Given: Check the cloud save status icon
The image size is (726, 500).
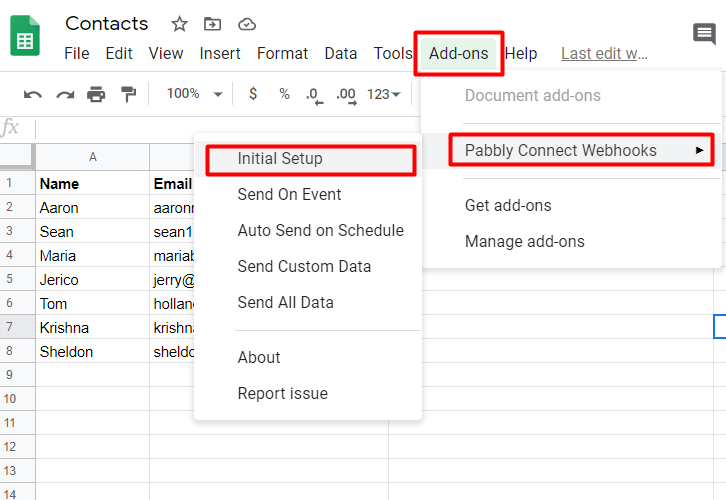Looking at the screenshot, I should click(x=247, y=24).
